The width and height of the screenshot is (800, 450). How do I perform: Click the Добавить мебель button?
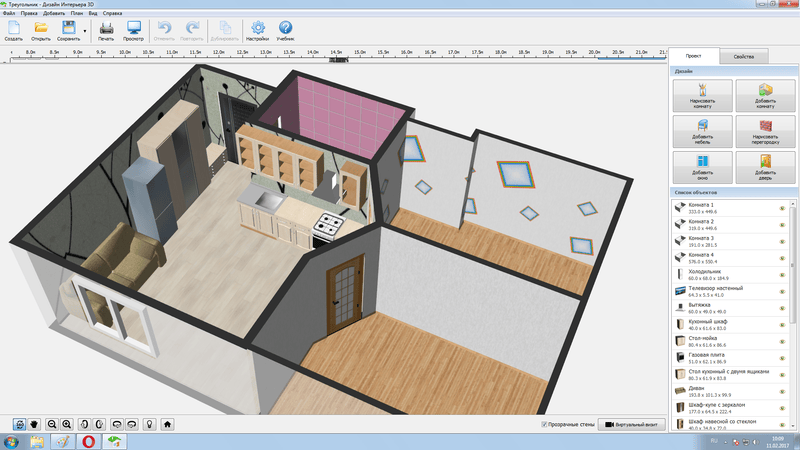(x=700, y=130)
